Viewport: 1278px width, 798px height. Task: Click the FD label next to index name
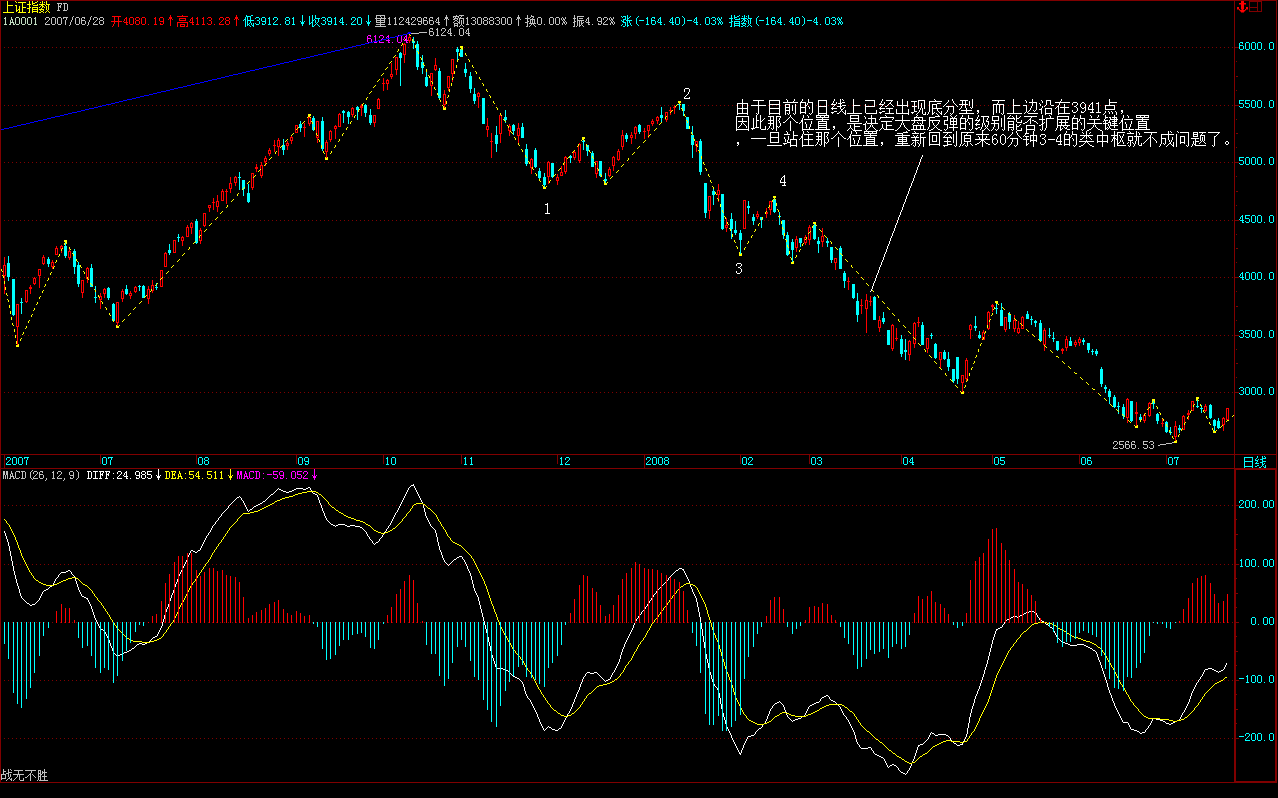pyautogui.click(x=63, y=7)
